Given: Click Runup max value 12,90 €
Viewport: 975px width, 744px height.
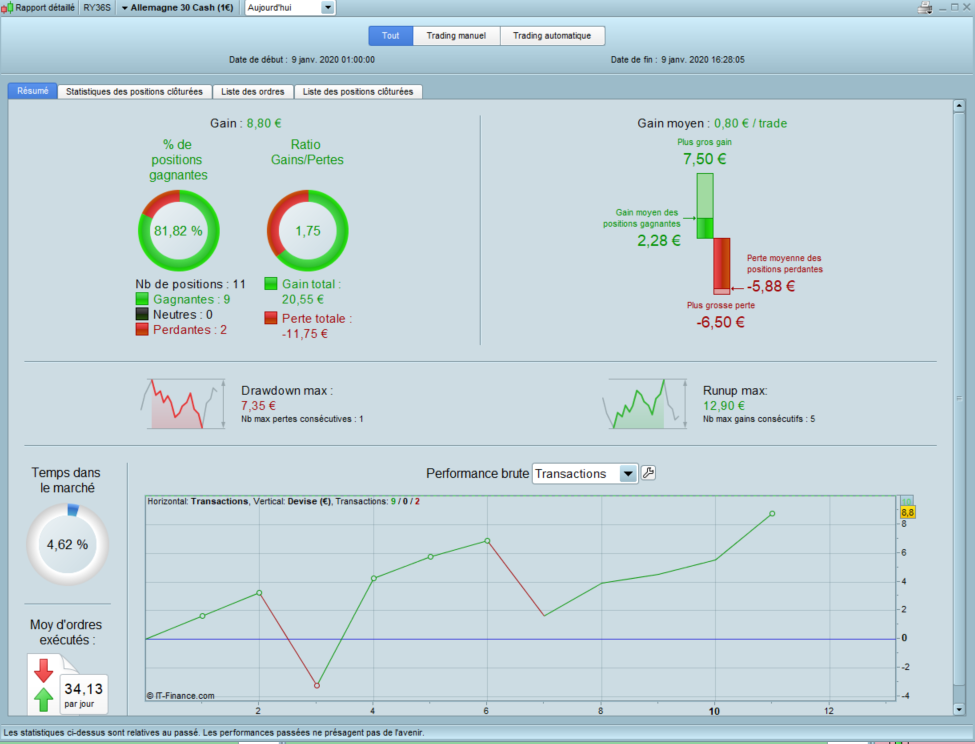Looking at the screenshot, I should coord(724,405).
